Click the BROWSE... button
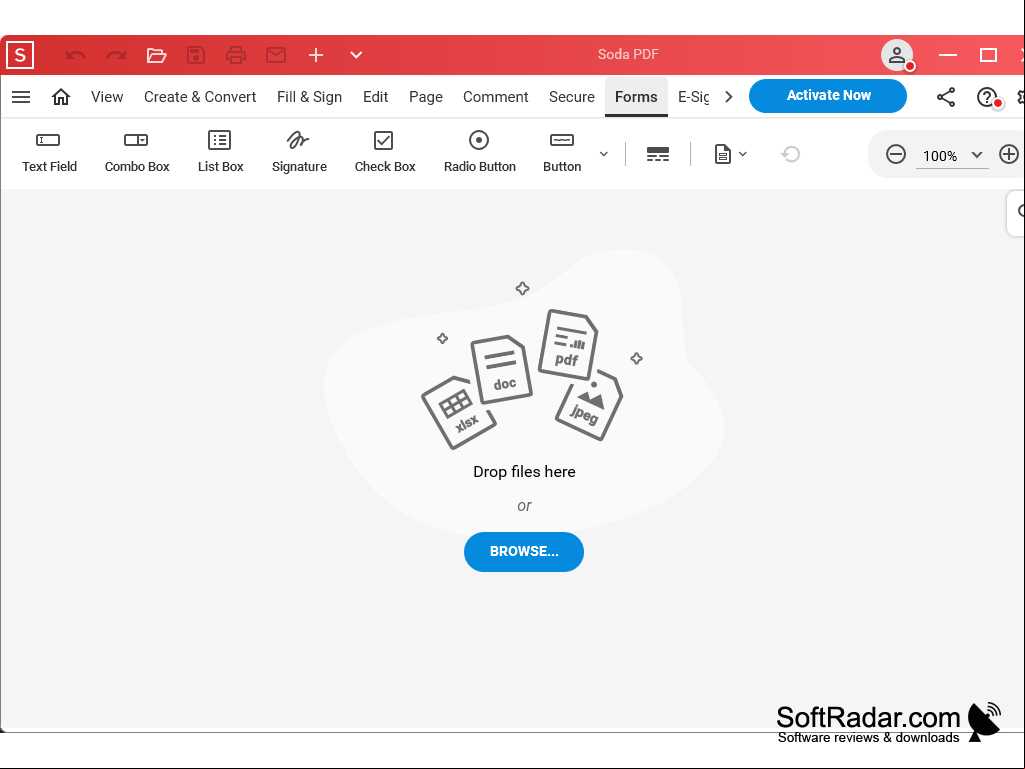Image resolution: width=1025 pixels, height=769 pixels. click(524, 551)
